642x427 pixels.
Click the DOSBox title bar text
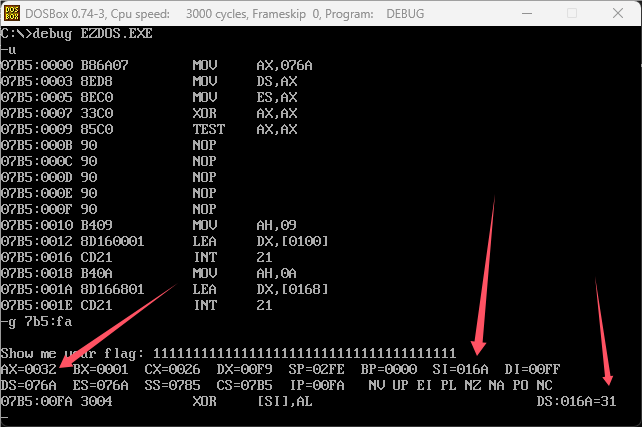click(225, 14)
